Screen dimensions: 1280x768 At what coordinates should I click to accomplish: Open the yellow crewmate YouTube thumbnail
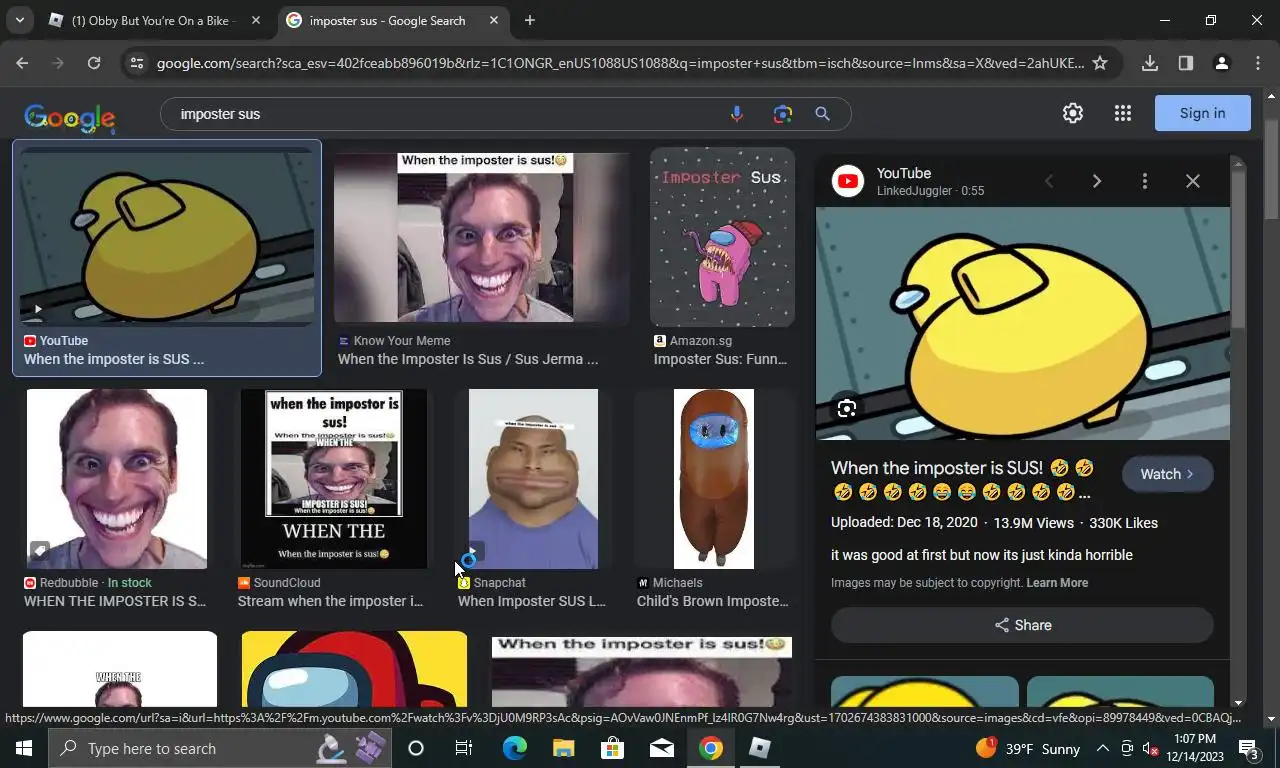(x=167, y=237)
